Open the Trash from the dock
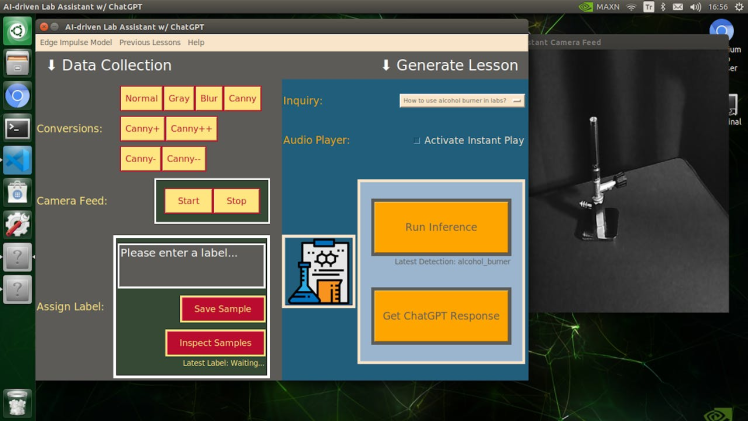 (x=18, y=403)
